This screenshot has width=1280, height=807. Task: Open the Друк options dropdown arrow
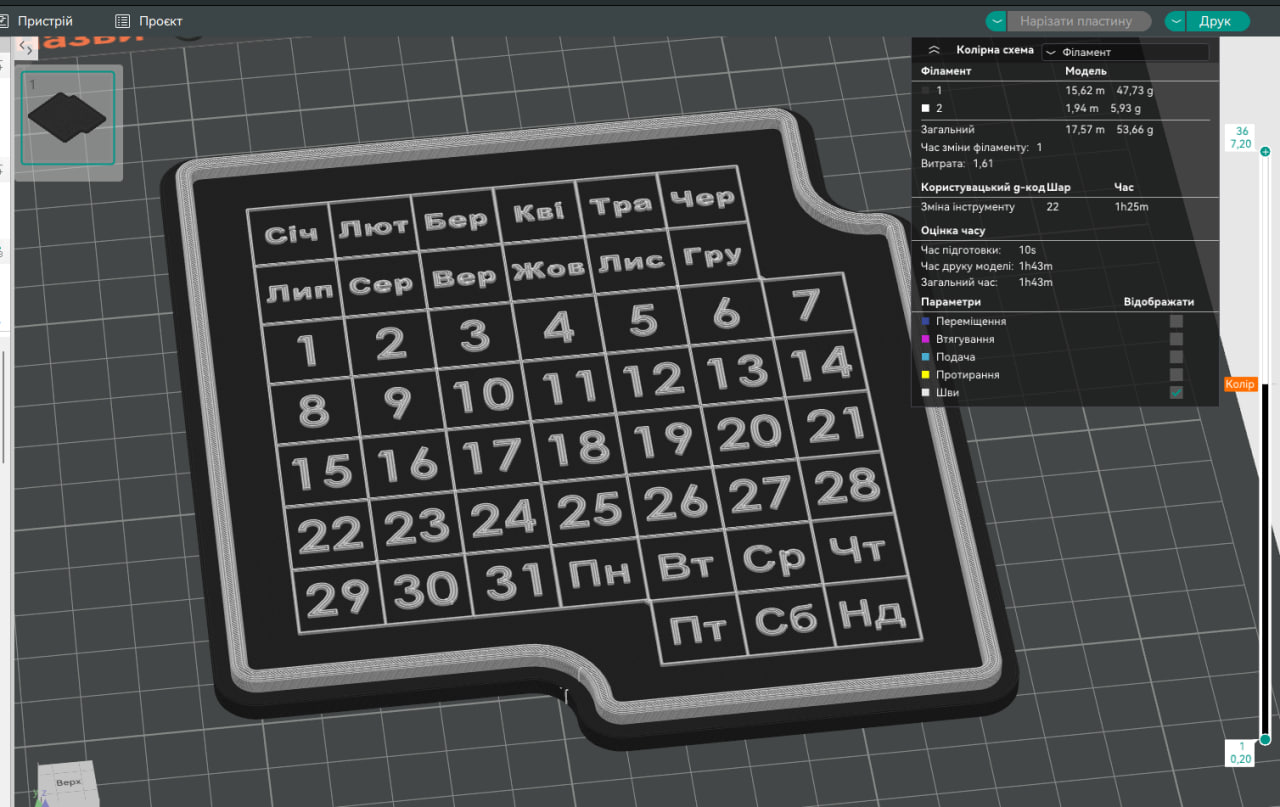(x=1176, y=21)
